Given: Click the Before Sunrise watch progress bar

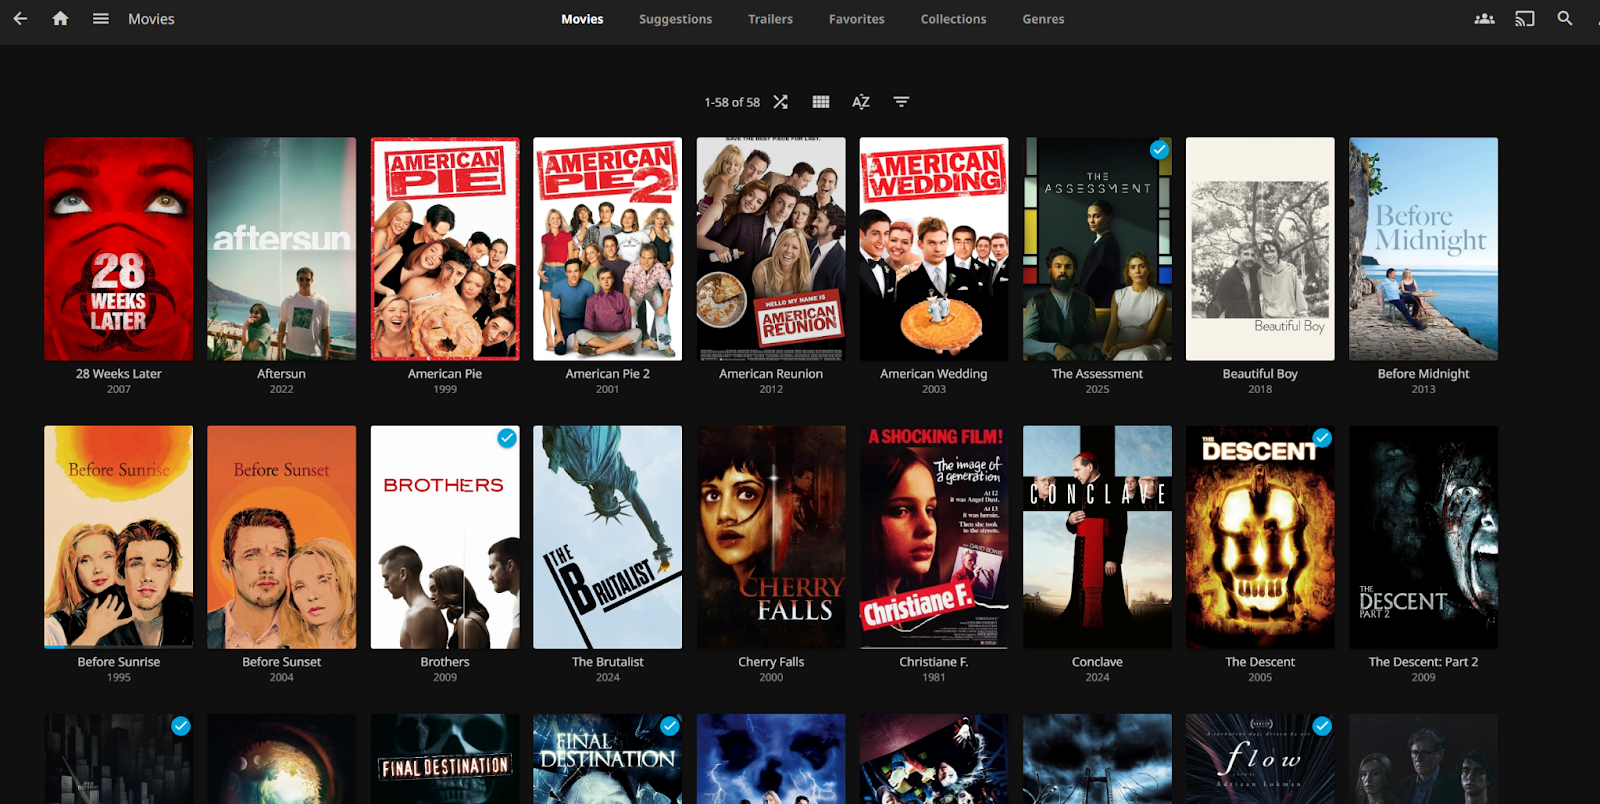Looking at the screenshot, I should pyautogui.click(x=119, y=646).
